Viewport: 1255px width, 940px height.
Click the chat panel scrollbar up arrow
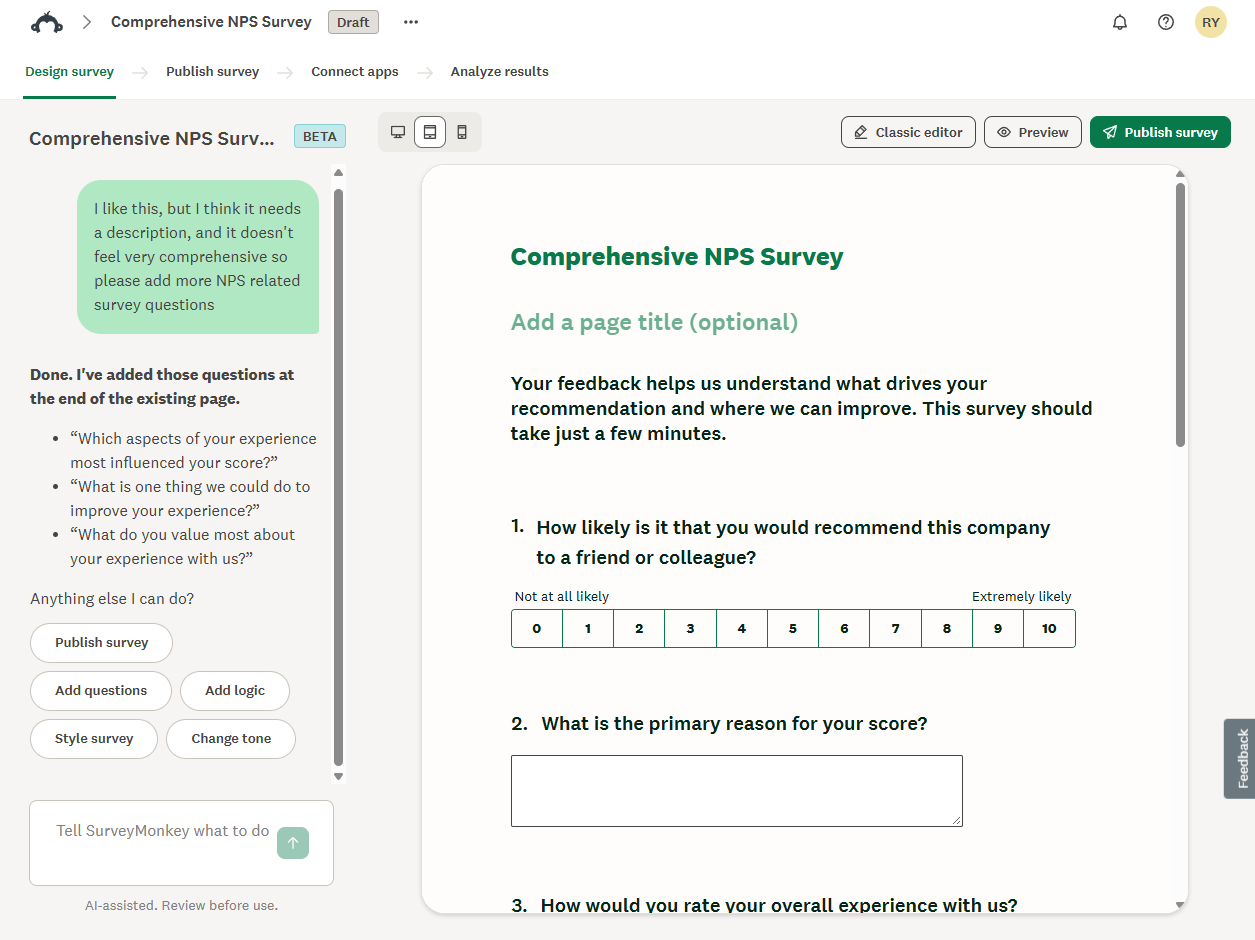coord(338,172)
